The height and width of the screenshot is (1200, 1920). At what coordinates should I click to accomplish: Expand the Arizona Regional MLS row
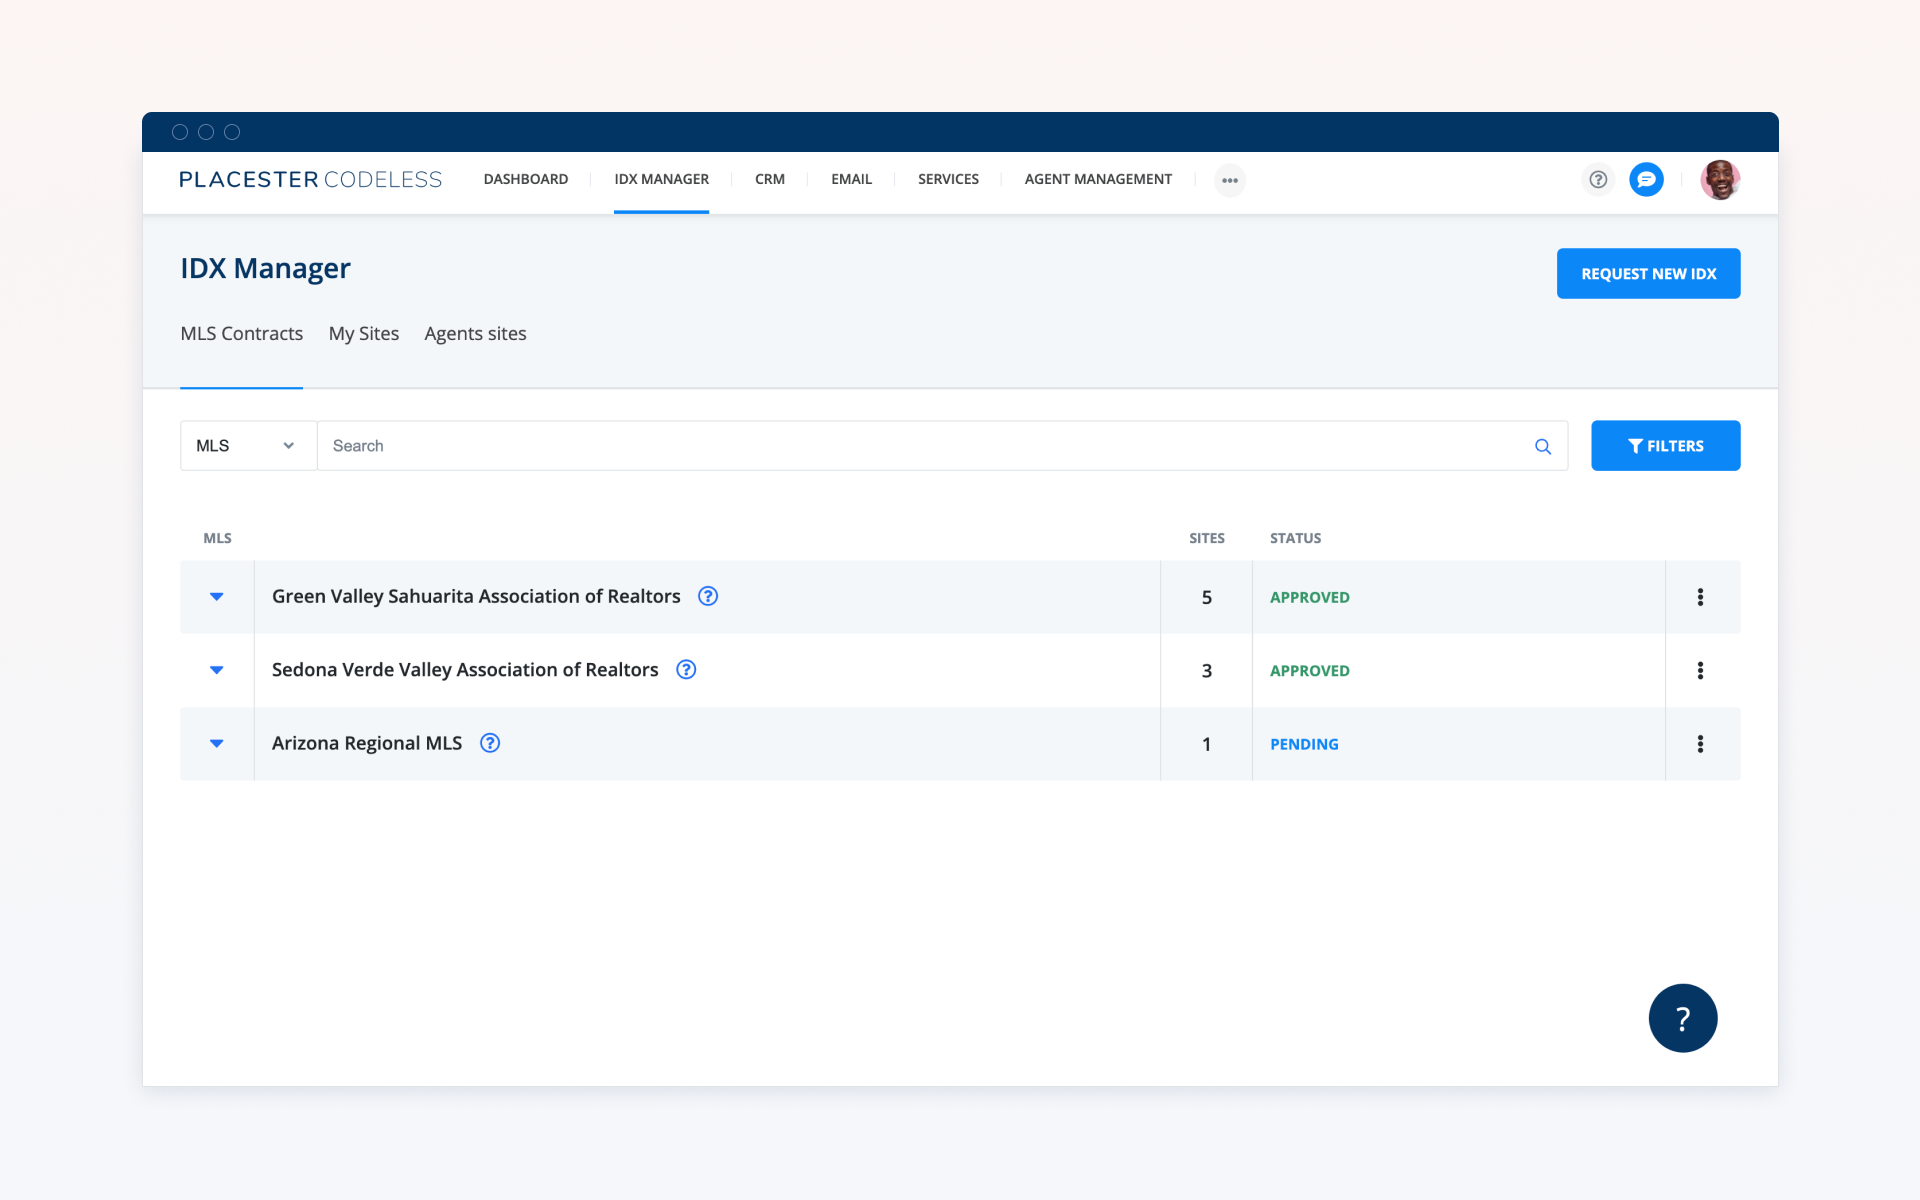click(216, 744)
